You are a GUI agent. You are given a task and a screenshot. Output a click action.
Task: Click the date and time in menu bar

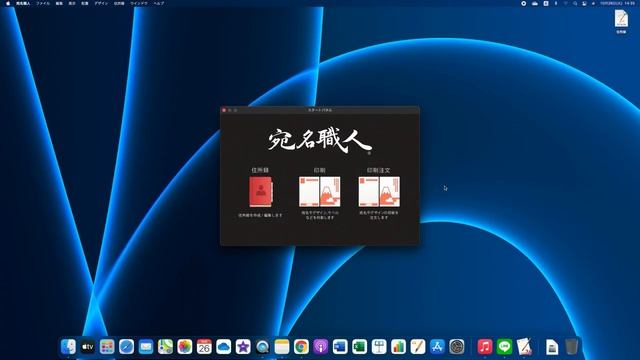pos(618,3)
